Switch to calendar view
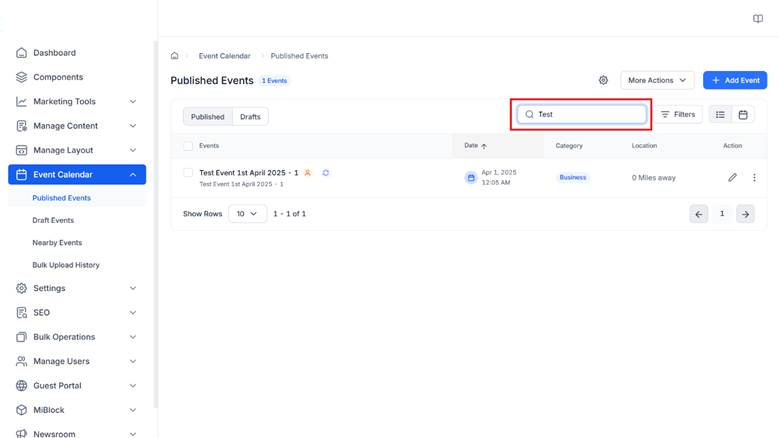The width and height of the screenshot is (779, 438). coord(743,115)
